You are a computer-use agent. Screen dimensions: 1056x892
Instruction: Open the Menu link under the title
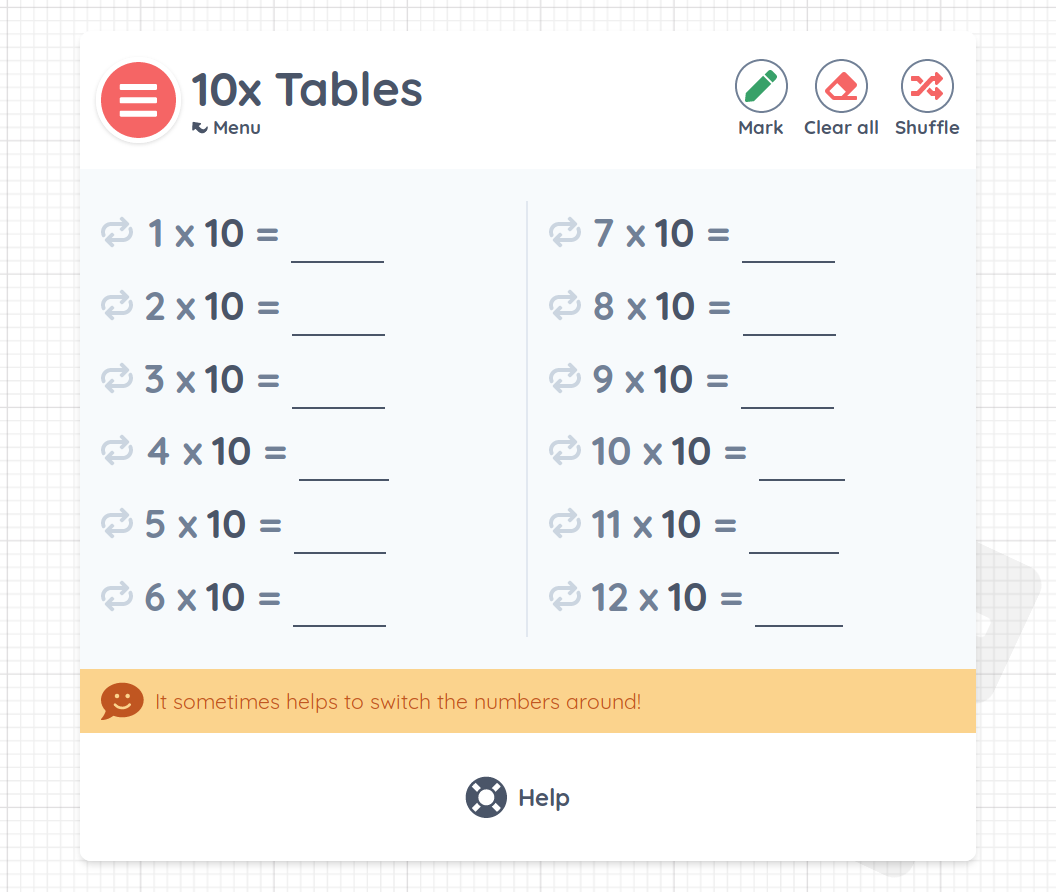pyautogui.click(x=226, y=127)
